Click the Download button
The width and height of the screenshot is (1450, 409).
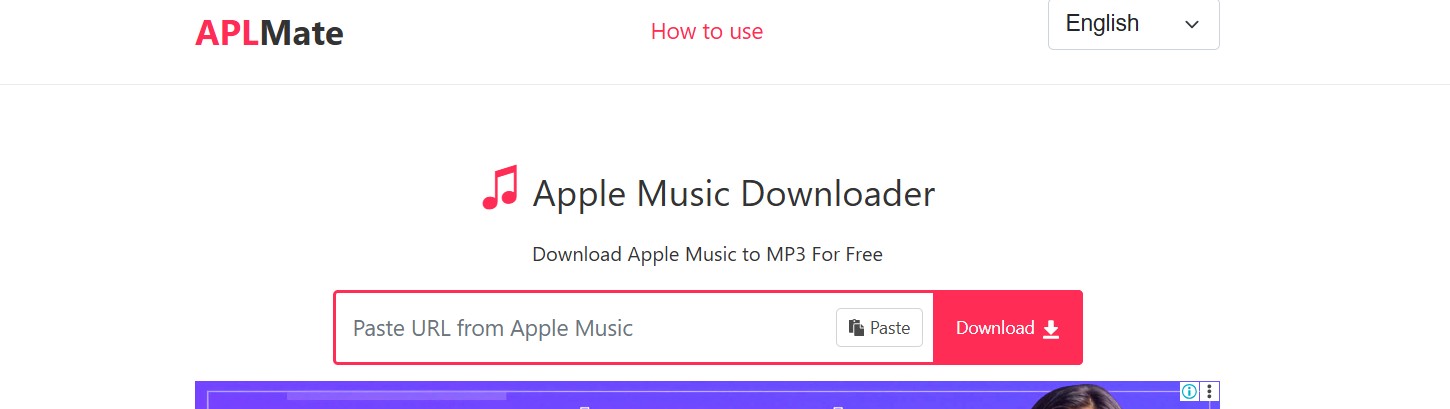point(1007,328)
